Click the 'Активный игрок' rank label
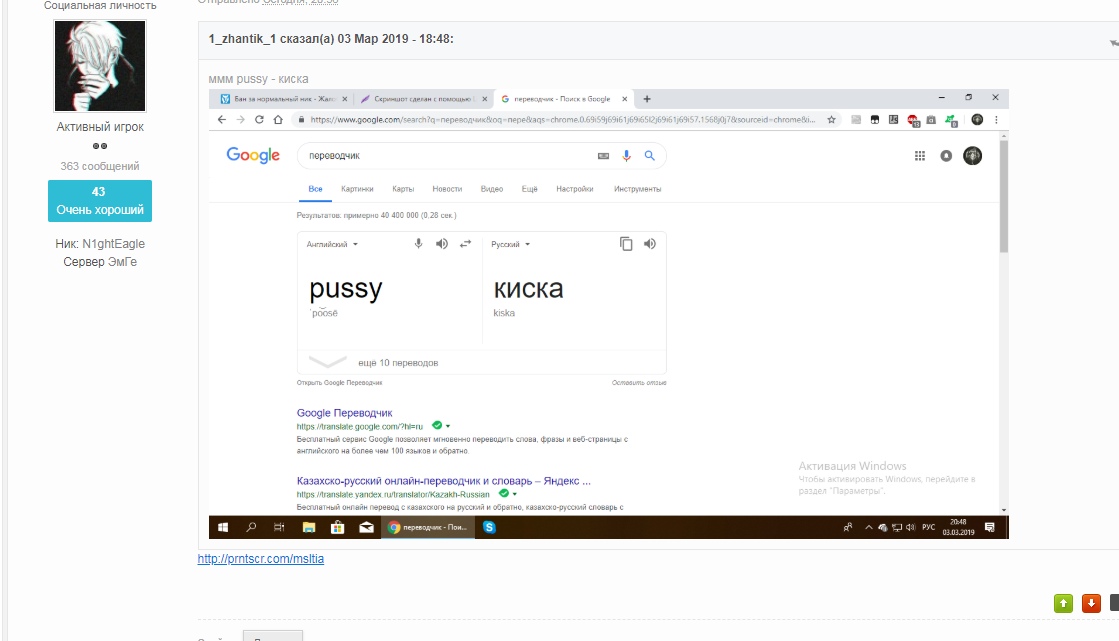1119x641 pixels. click(x=100, y=126)
